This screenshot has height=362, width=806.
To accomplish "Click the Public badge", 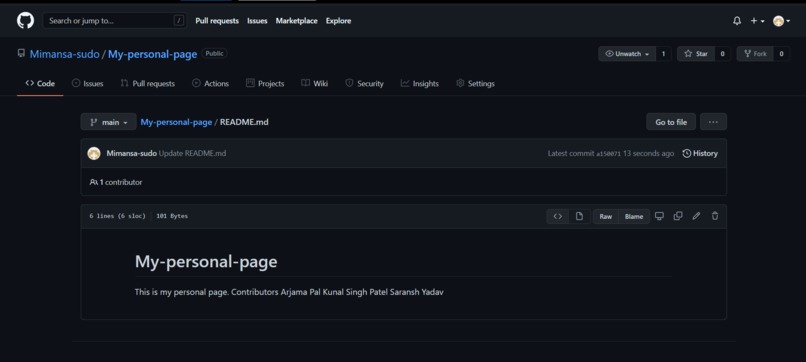I will point(214,53).
